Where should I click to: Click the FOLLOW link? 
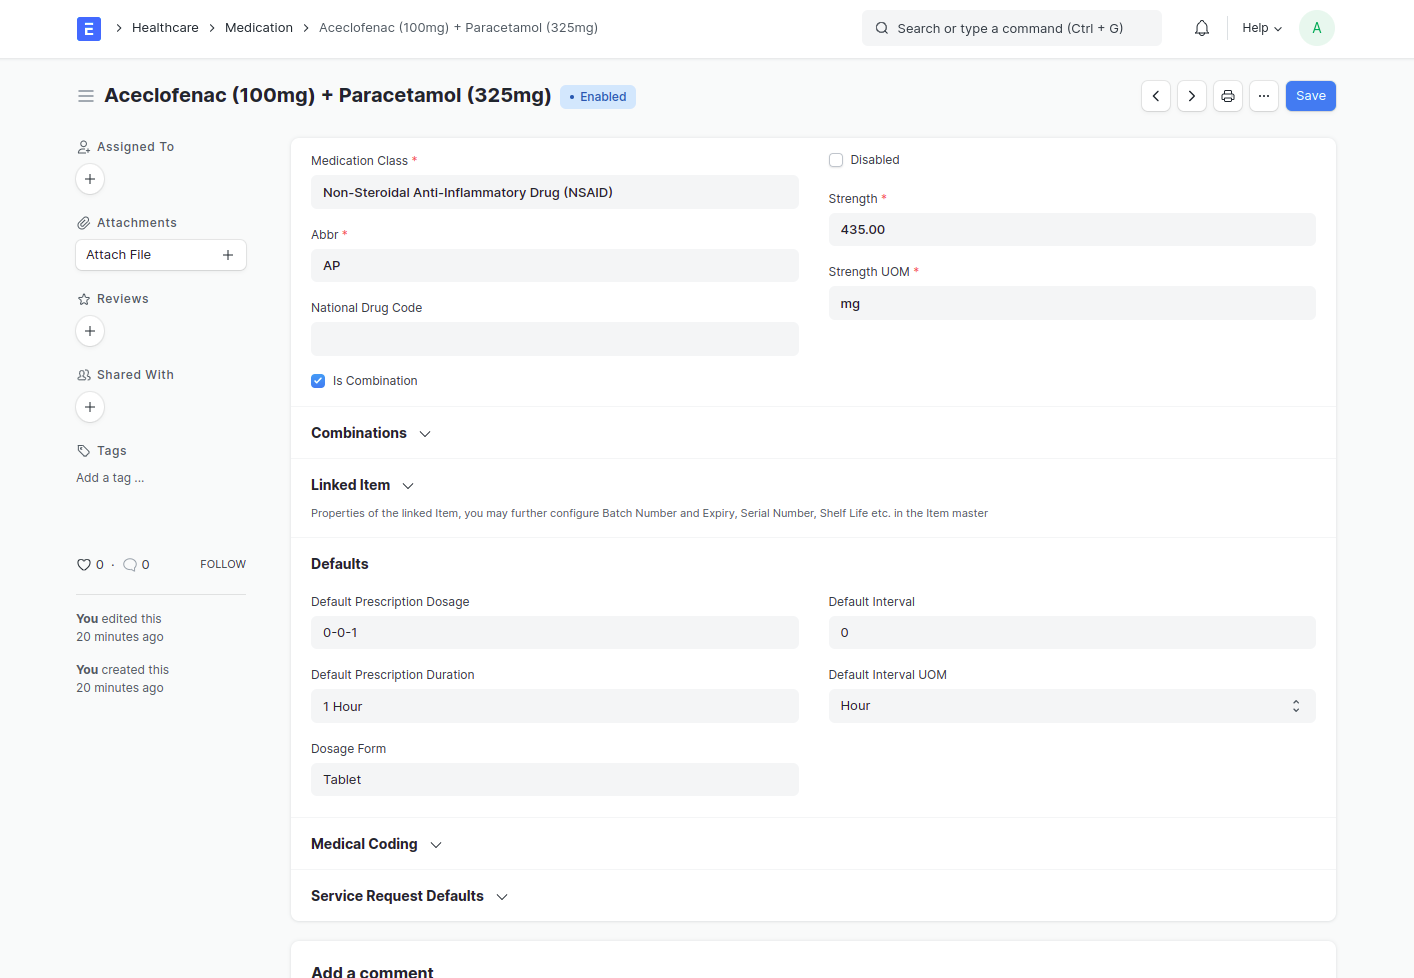pos(223,565)
